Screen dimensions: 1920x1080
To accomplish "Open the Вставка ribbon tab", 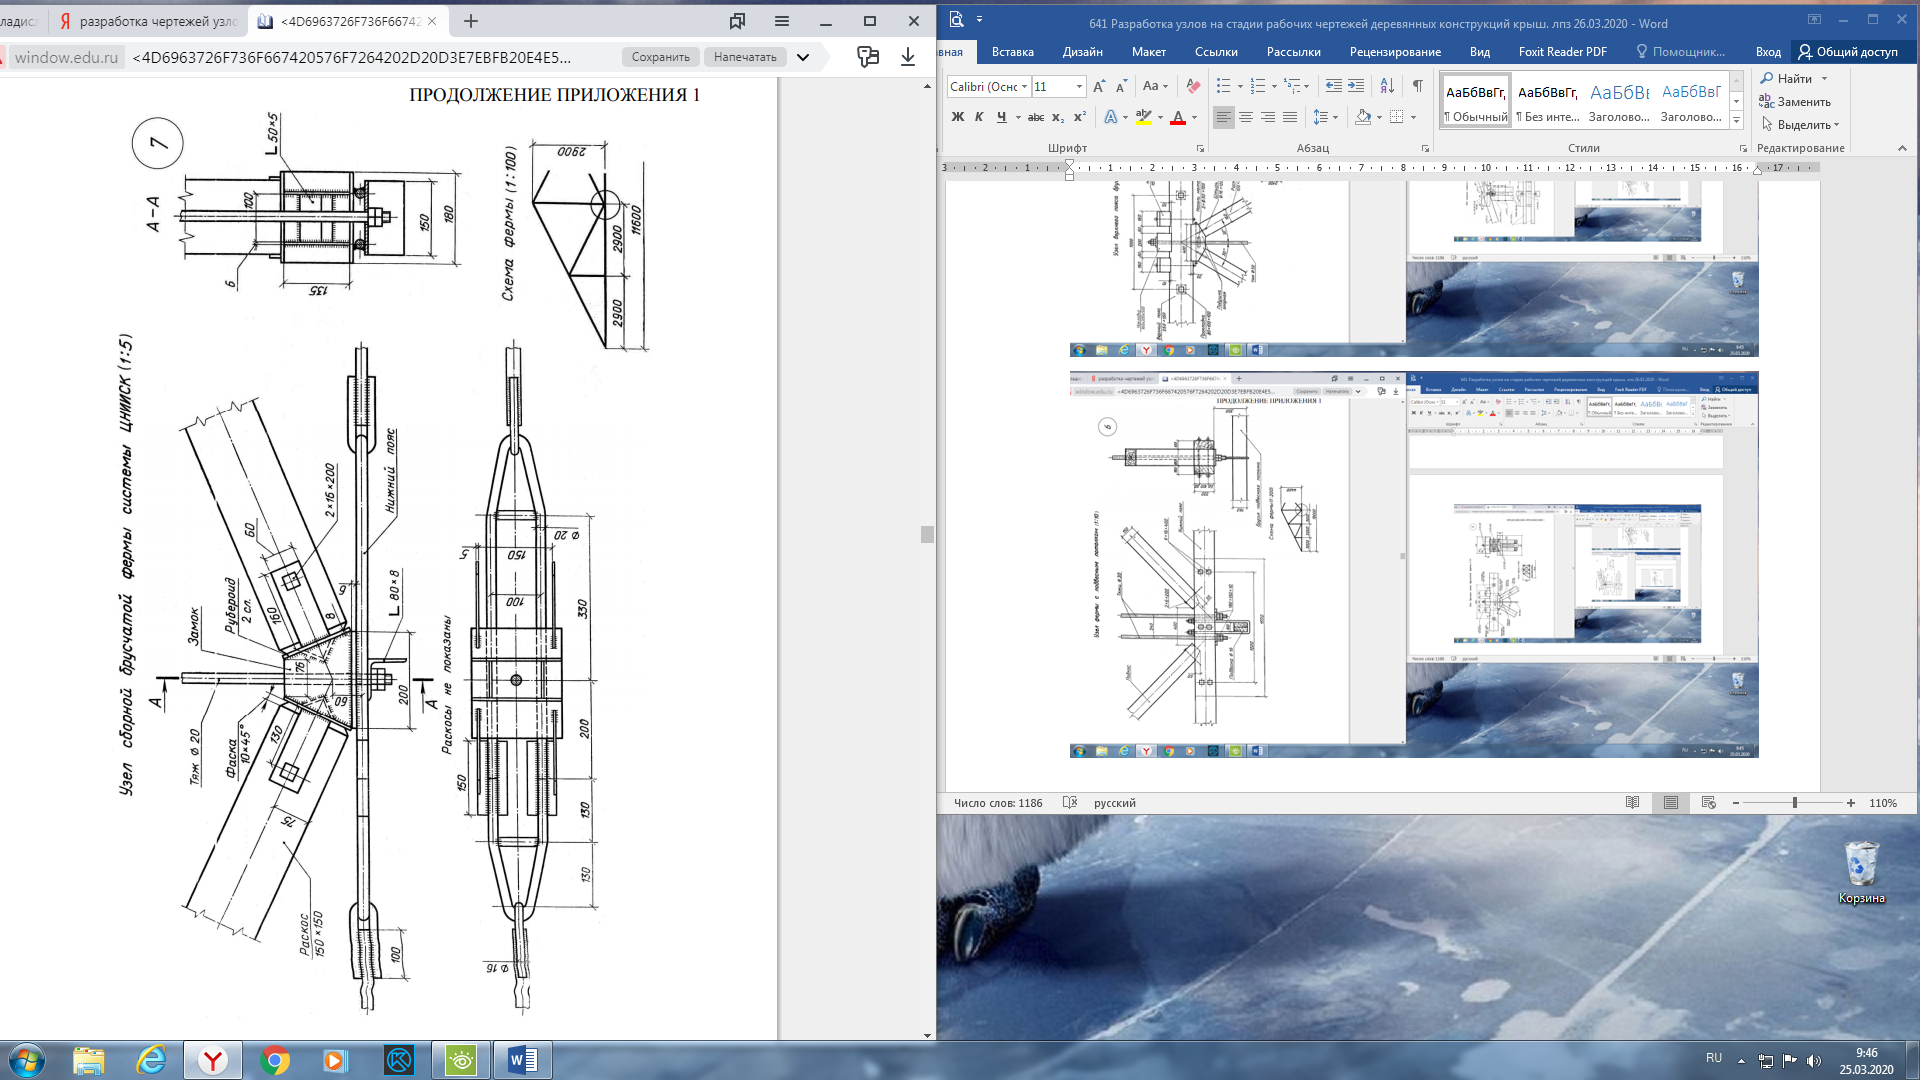I will point(1012,52).
